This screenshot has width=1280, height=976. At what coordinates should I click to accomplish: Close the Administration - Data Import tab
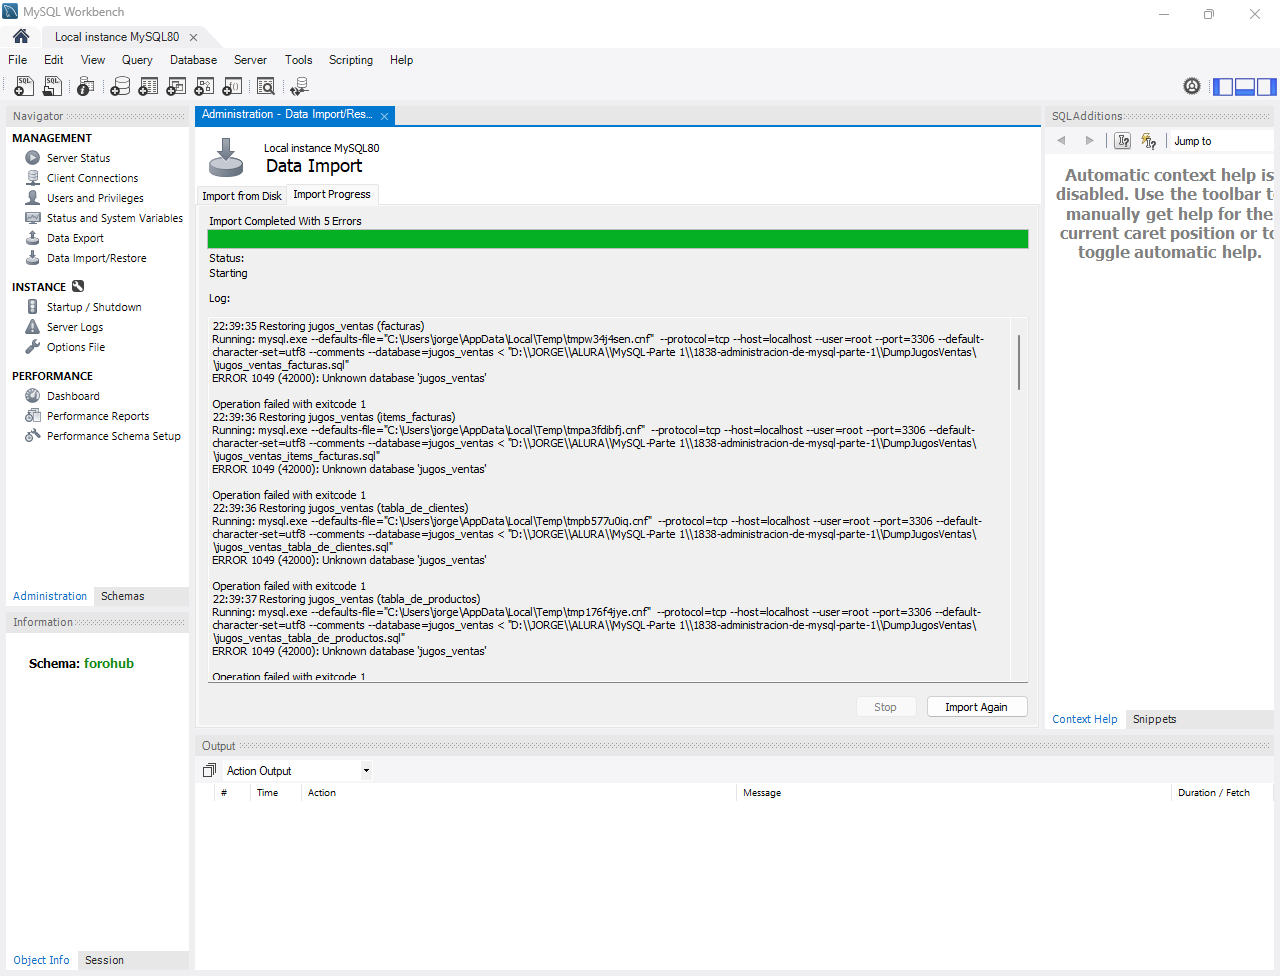[384, 116]
